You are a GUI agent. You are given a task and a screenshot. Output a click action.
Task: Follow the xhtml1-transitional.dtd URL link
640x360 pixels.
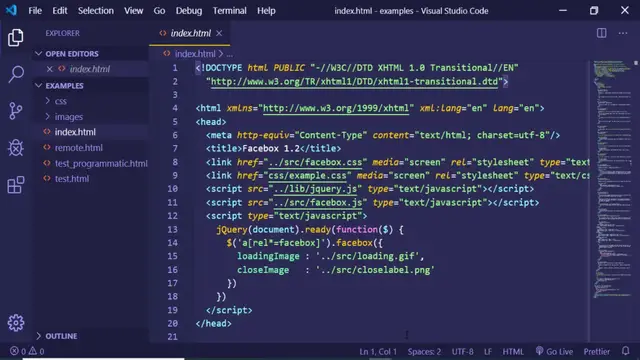point(354,81)
